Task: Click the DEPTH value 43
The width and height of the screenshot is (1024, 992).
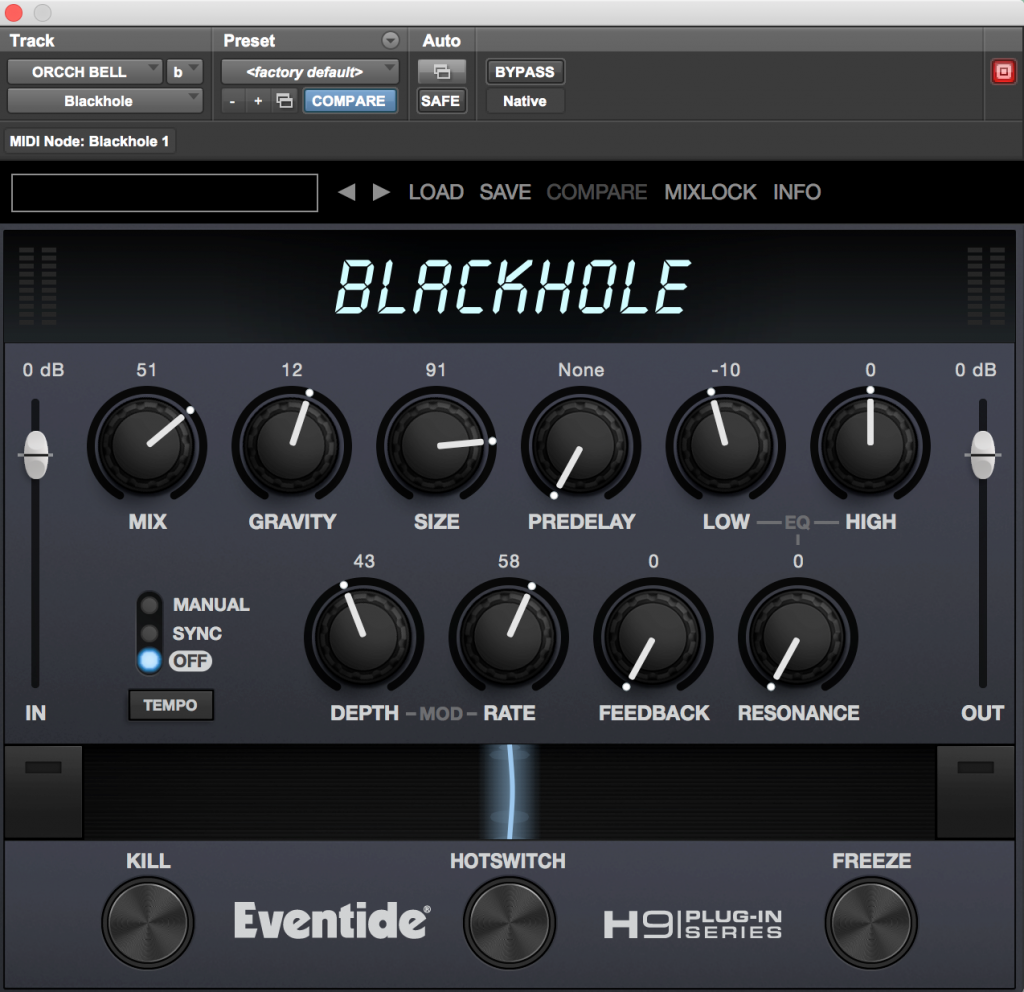Action: click(x=364, y=561)
